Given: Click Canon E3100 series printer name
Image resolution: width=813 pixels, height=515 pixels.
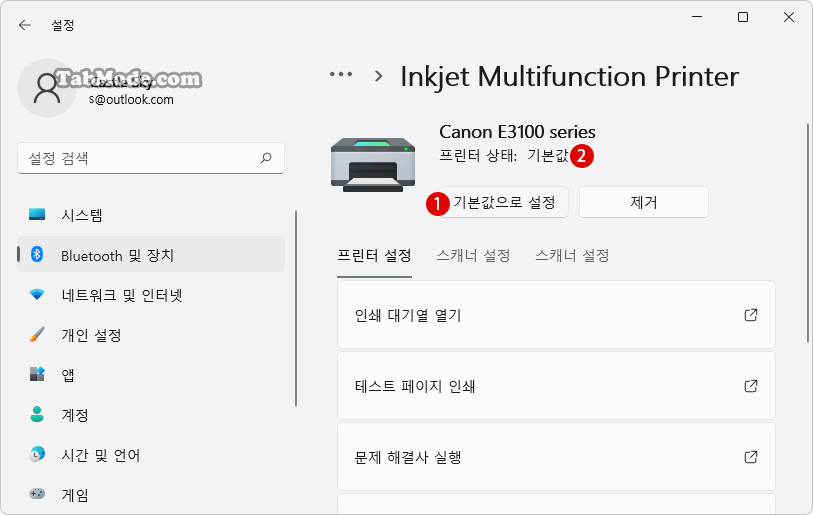Looking at the screenshot, I should pyautogui.click(x=517, y=132).
